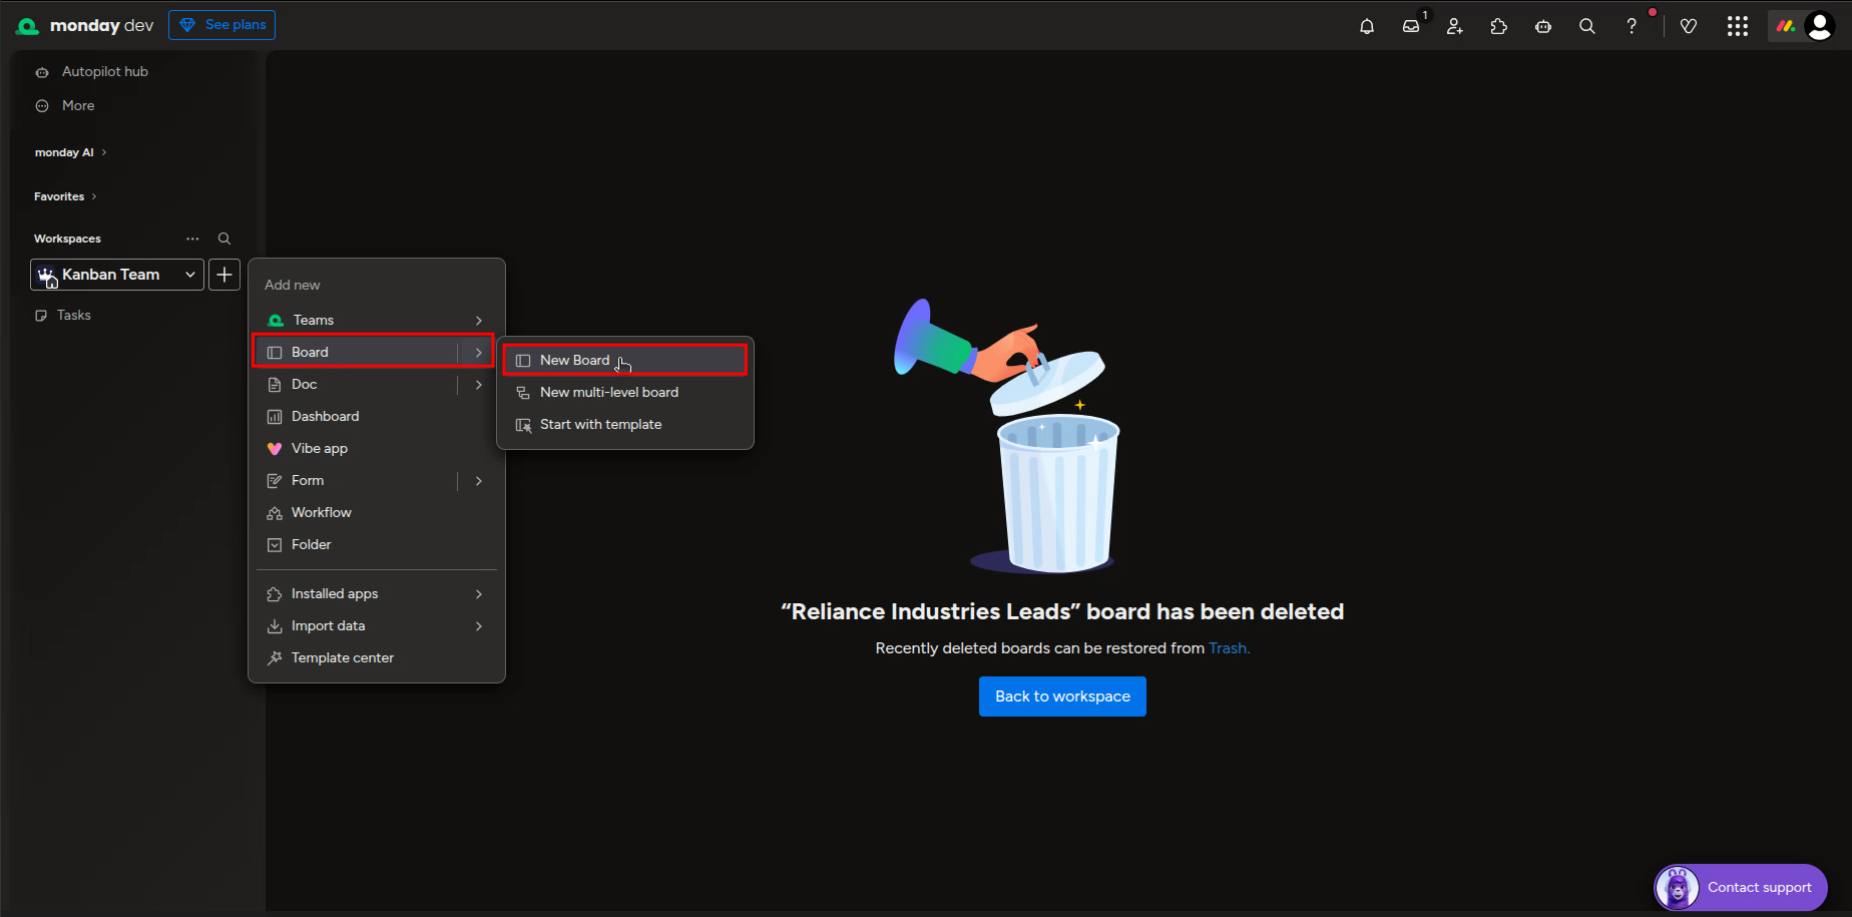This screenshot has height=917, width=1852.
Task: Choose Start with template
Action: 625,424
